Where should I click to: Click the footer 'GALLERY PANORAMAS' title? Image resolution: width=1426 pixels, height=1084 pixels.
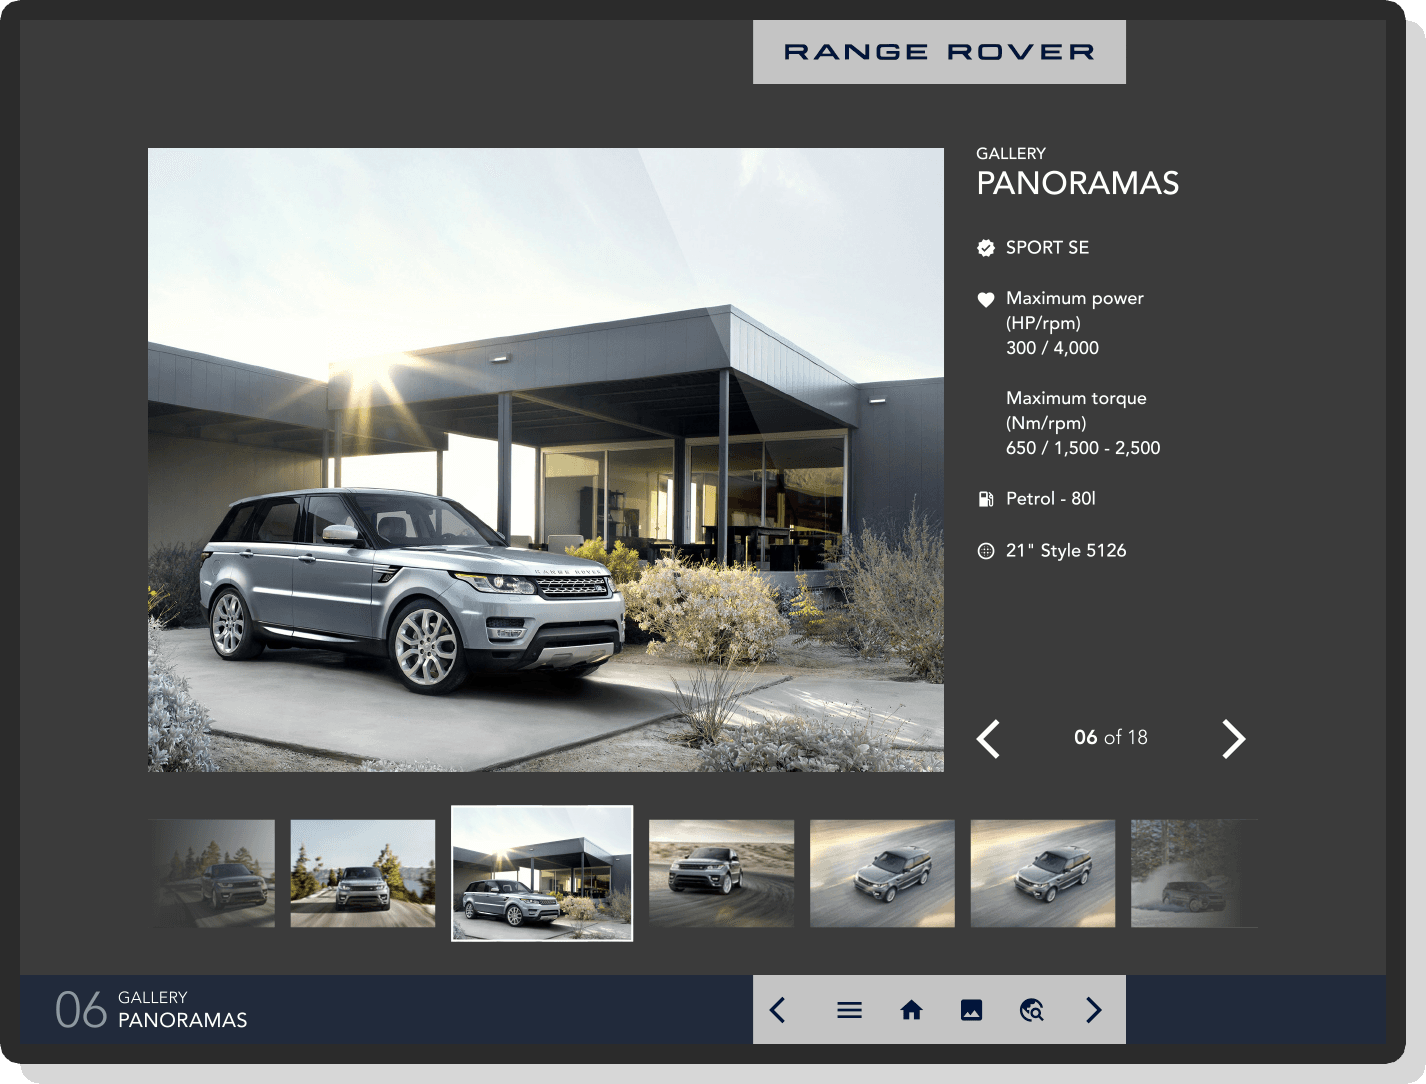(182, 1010)
